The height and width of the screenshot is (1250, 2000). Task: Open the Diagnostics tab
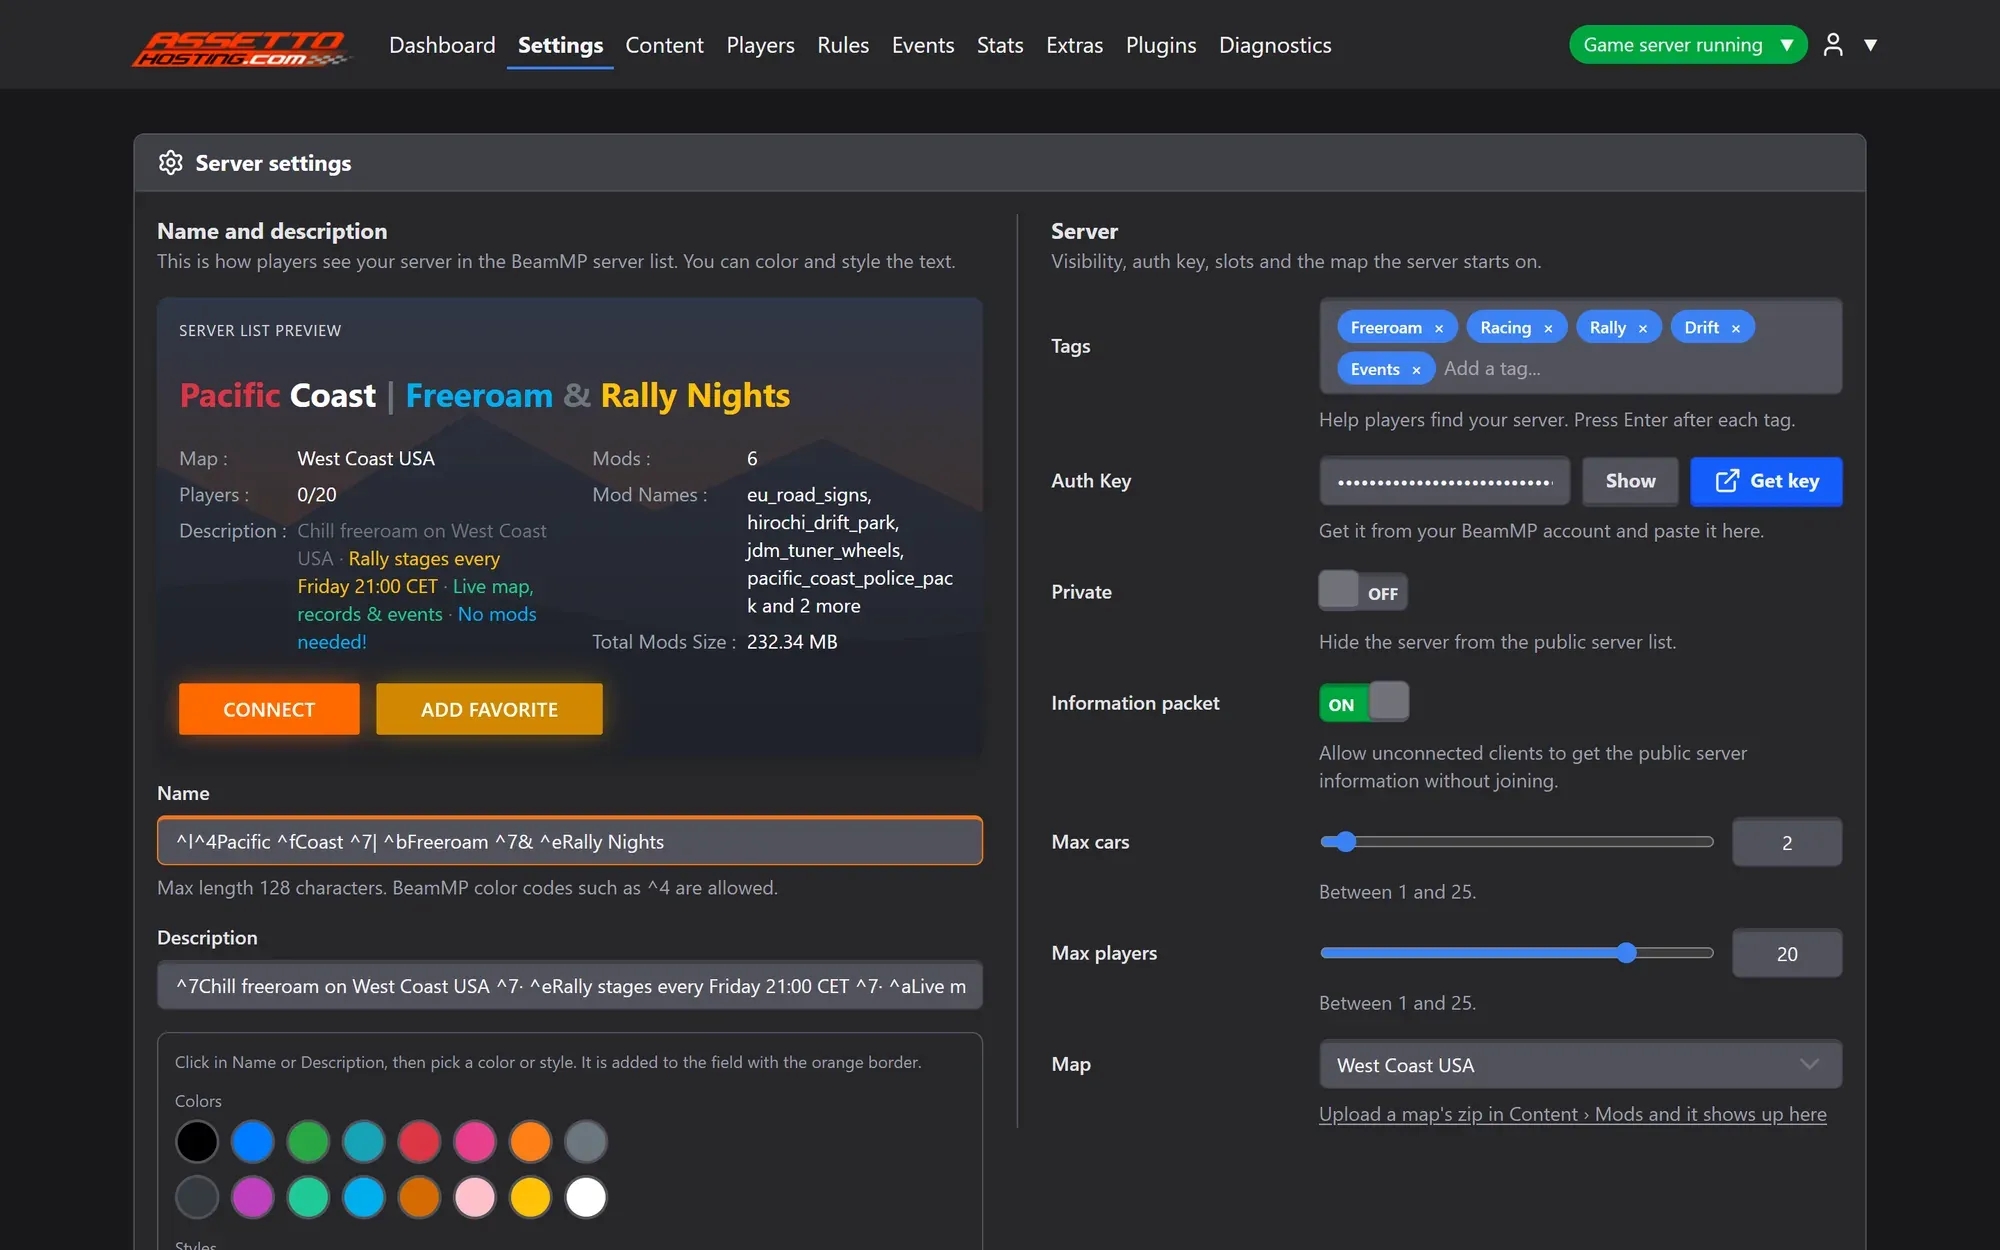tap(1275, 45)
